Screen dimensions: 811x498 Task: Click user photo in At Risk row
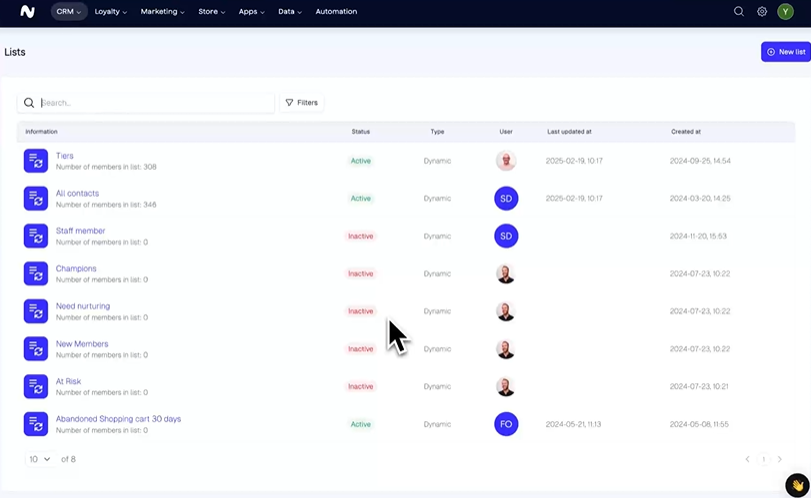pos(506,386)
